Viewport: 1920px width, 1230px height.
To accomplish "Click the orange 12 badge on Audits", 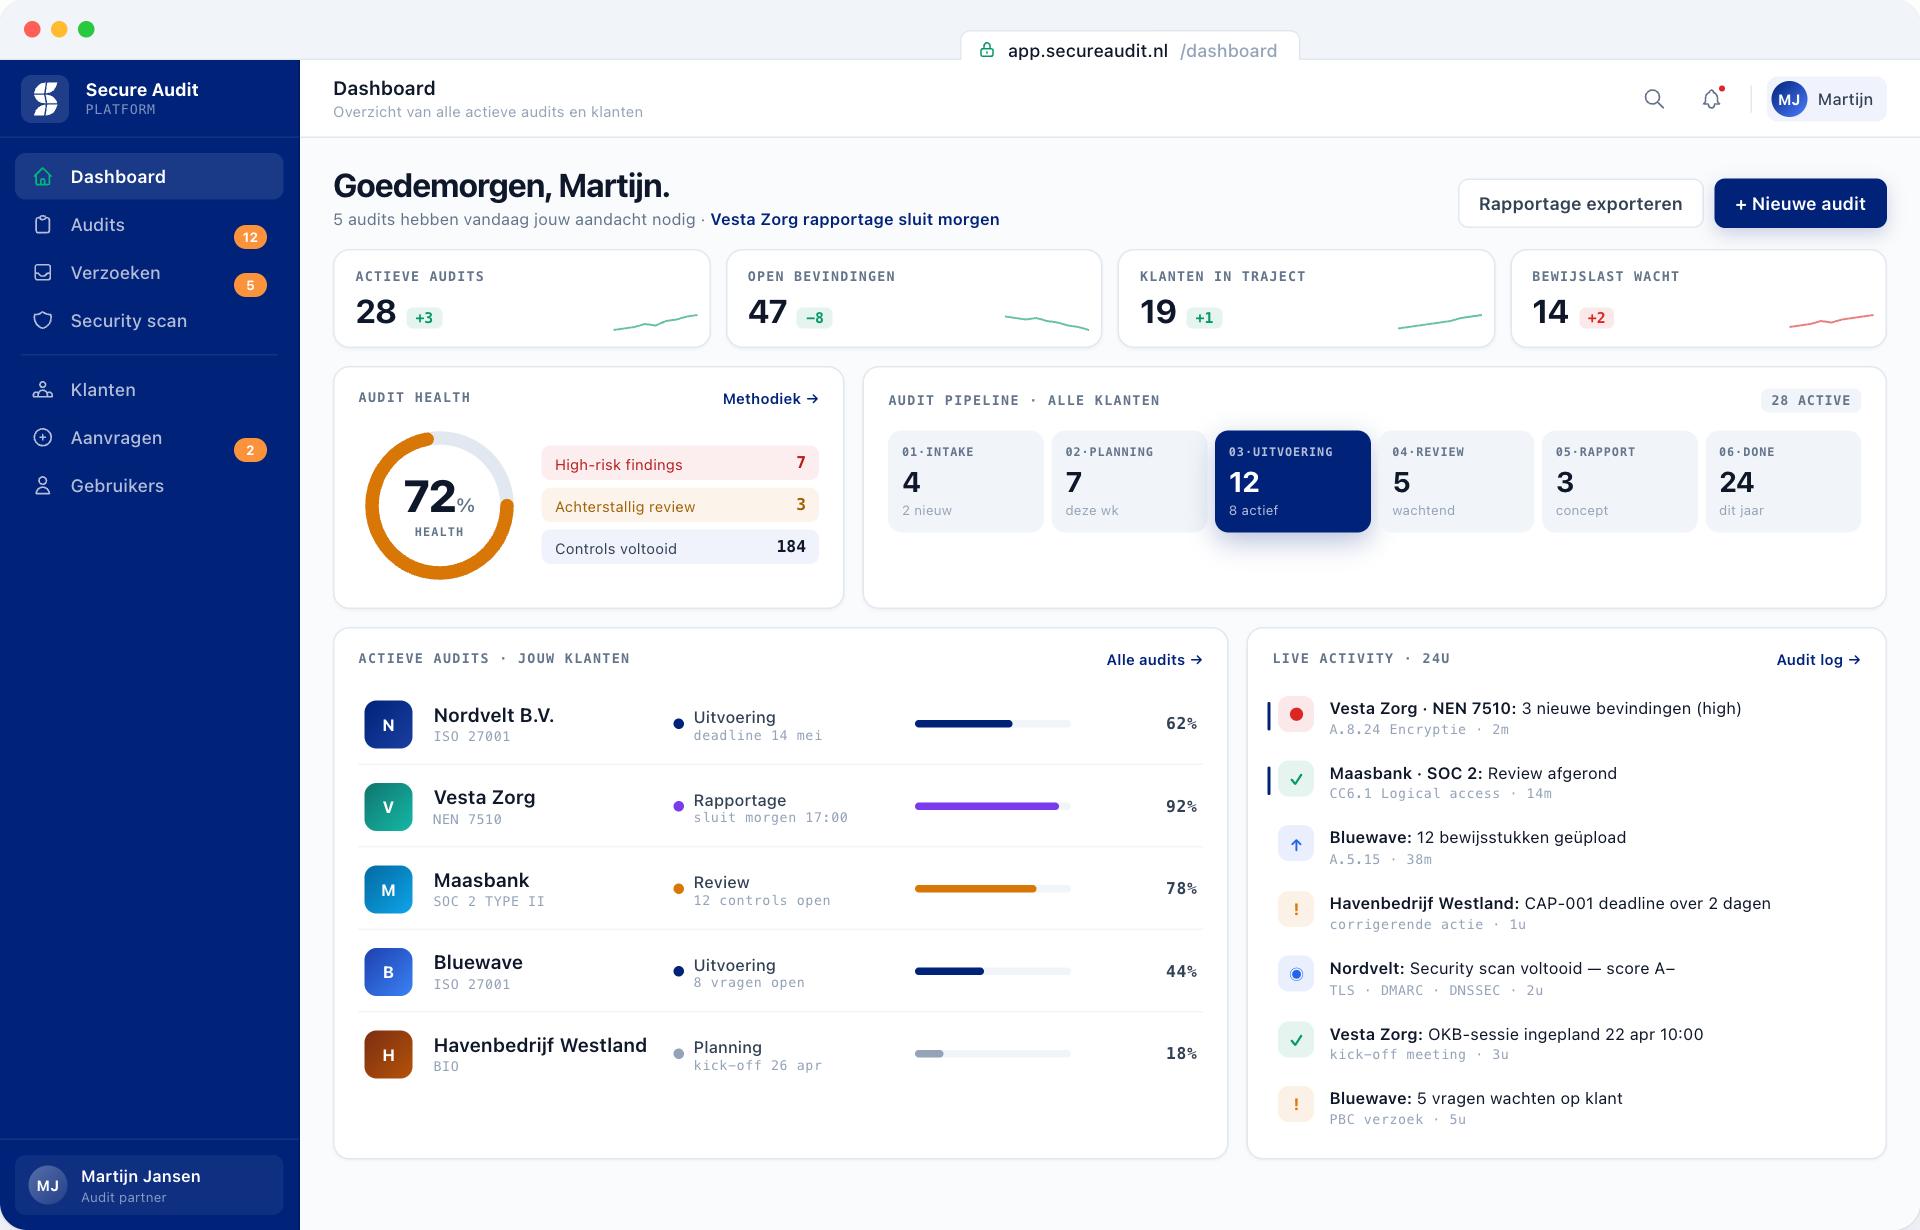I will pyautogui.click(x=250, y=237).
